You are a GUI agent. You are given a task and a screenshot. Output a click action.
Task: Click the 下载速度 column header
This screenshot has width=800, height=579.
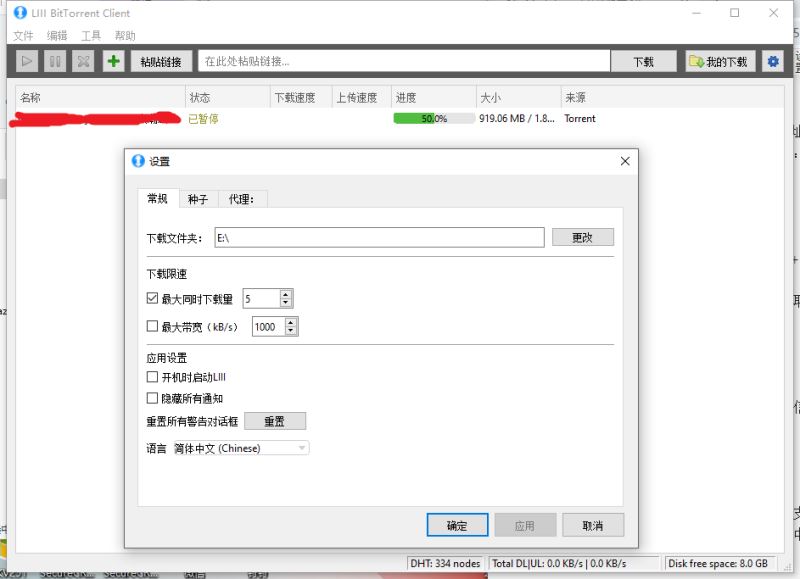click(x=301, y=97)
